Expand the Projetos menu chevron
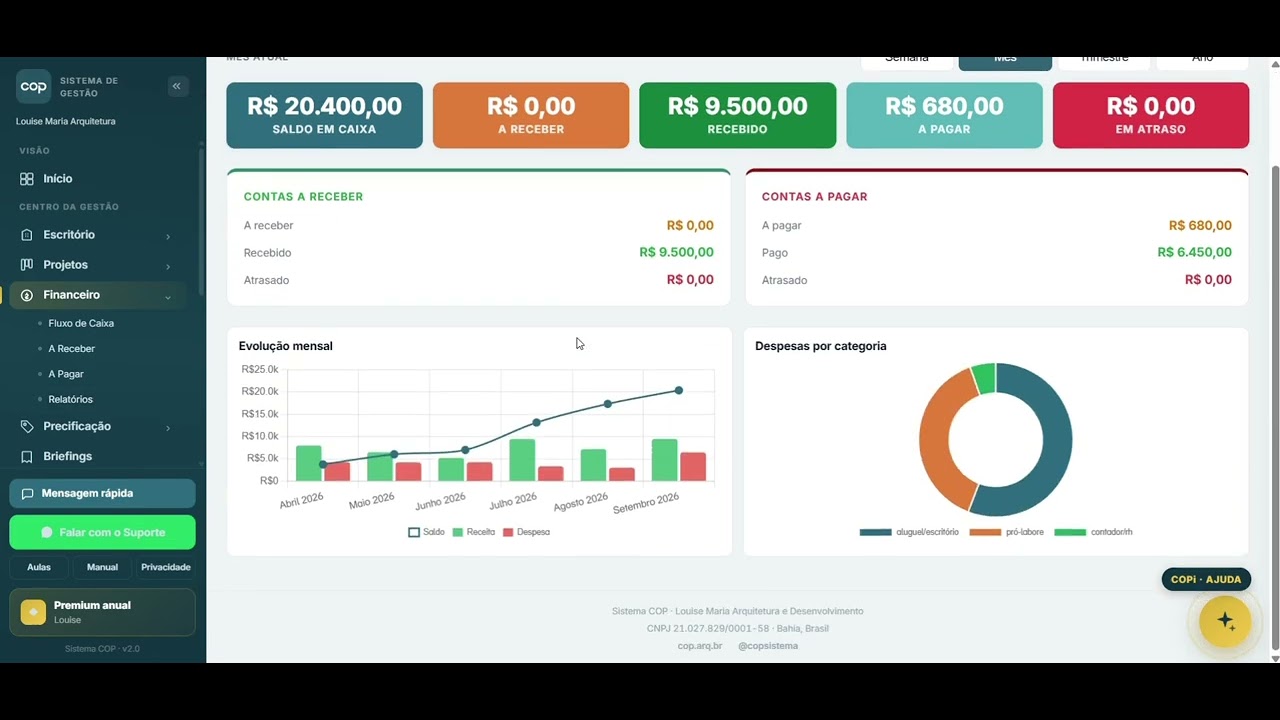1280x720 pixels. [x=168, y=266]
